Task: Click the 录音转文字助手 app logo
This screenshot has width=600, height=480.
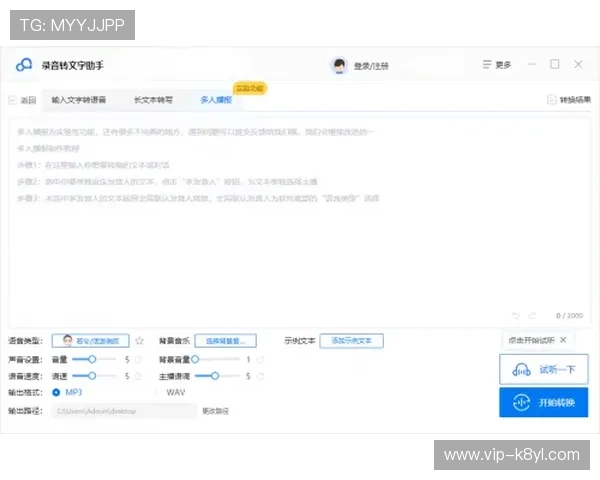Action: pyautogui.click(x=24, y=65)
